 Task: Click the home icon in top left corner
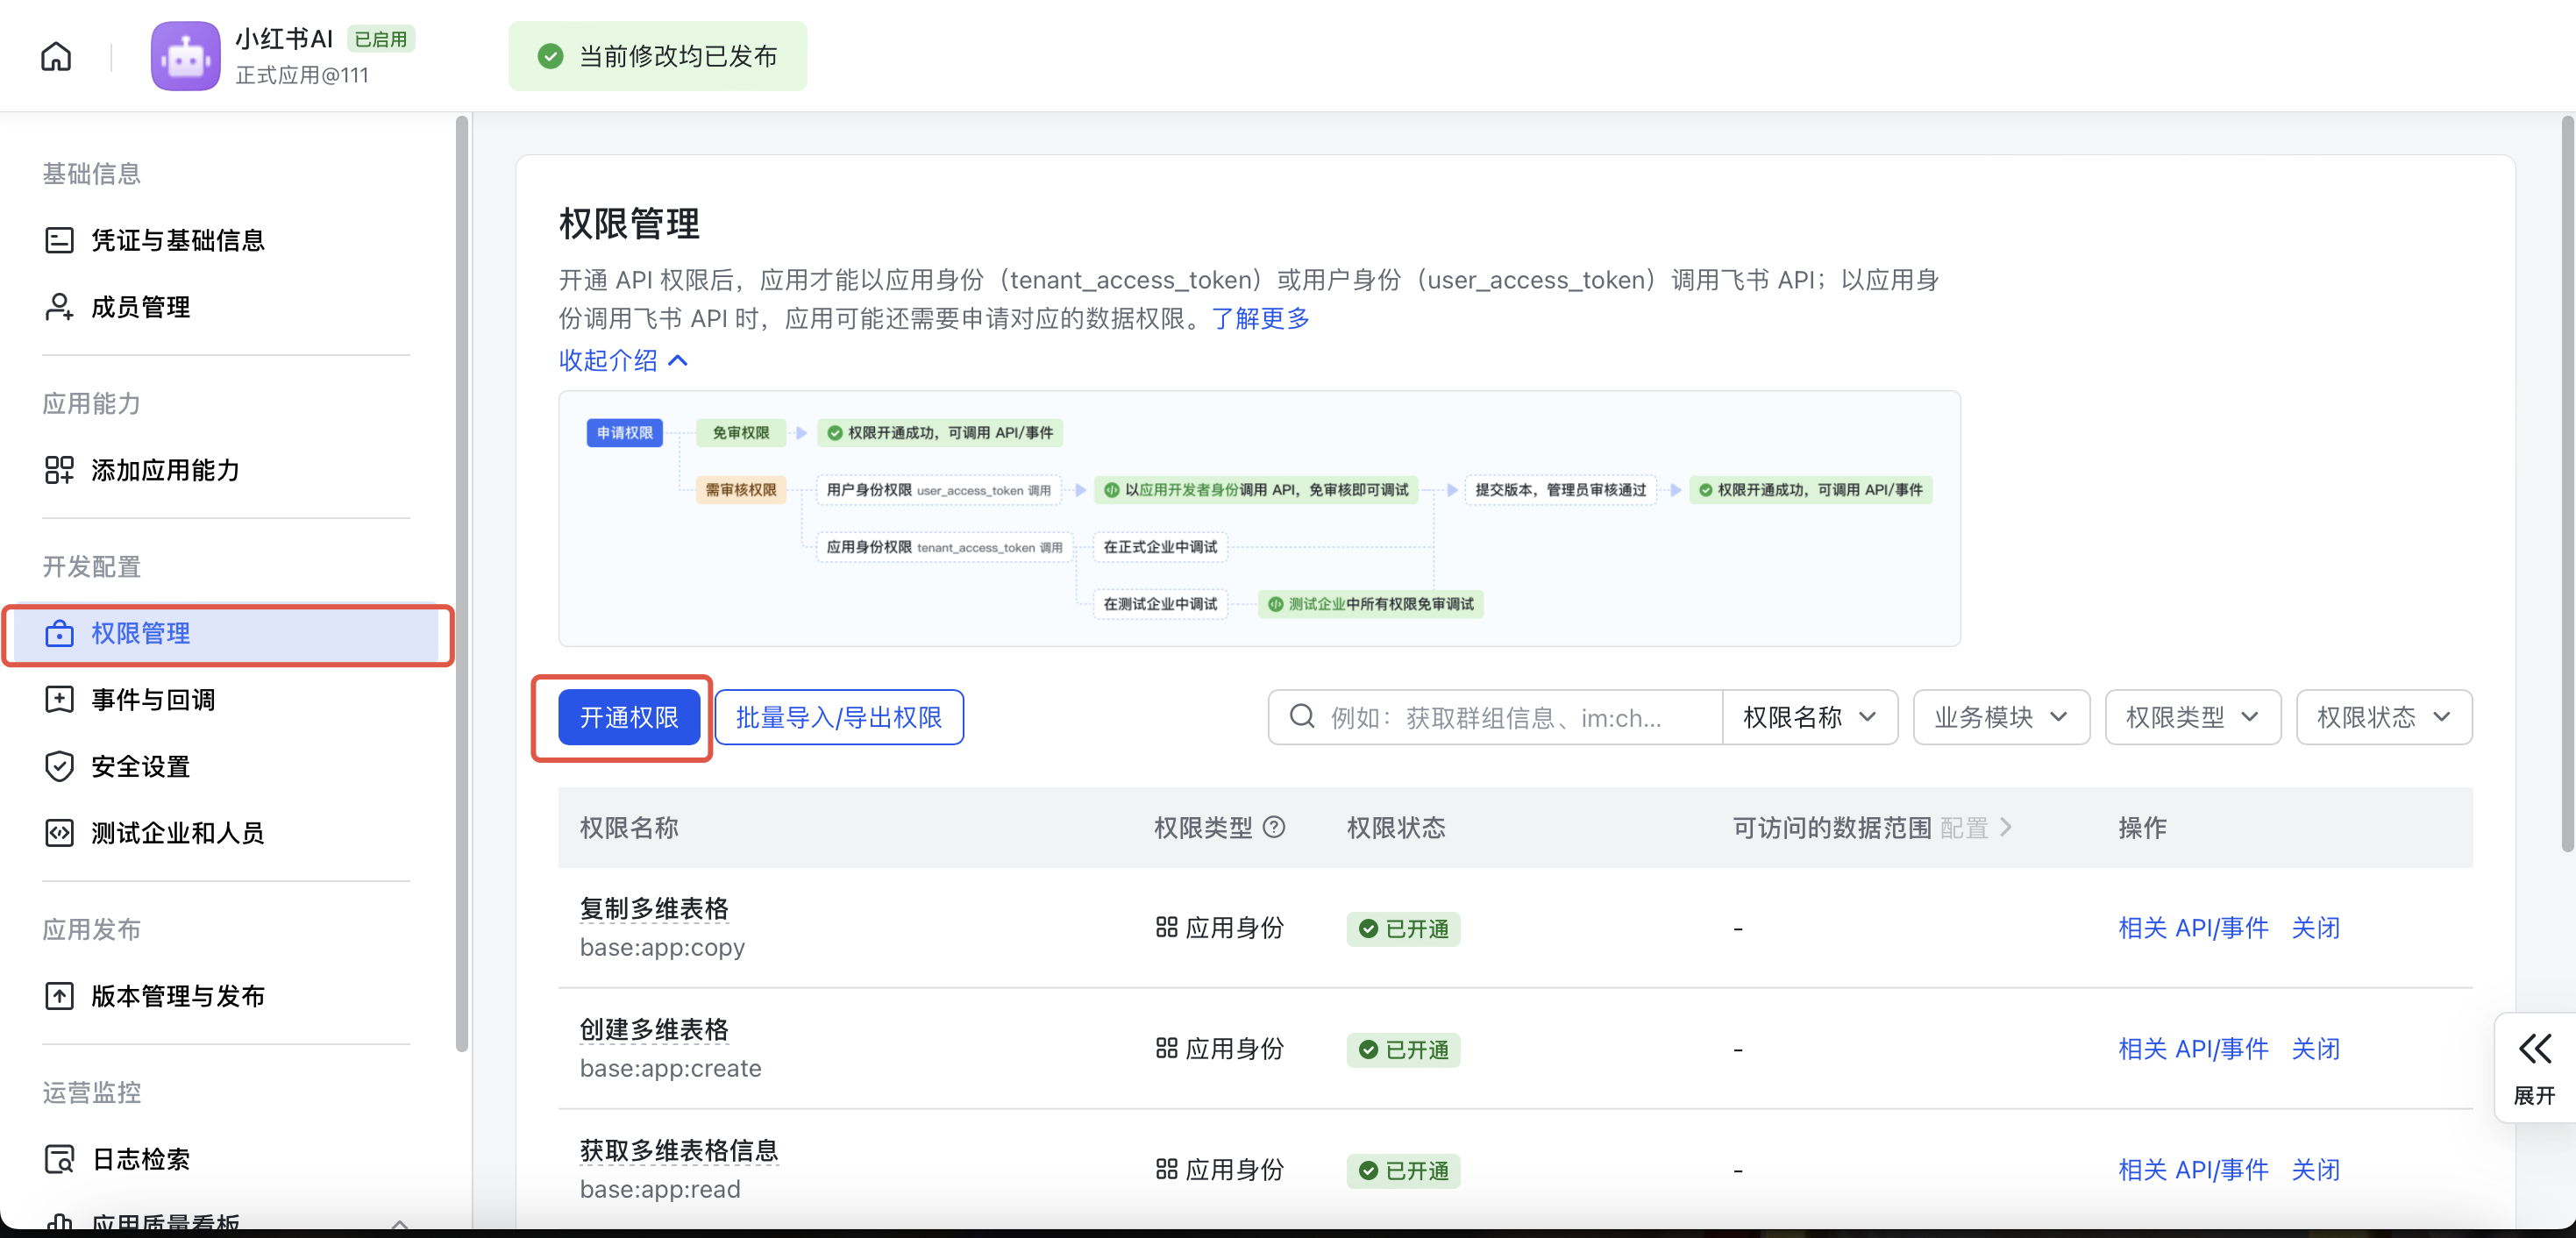point(55,56)
